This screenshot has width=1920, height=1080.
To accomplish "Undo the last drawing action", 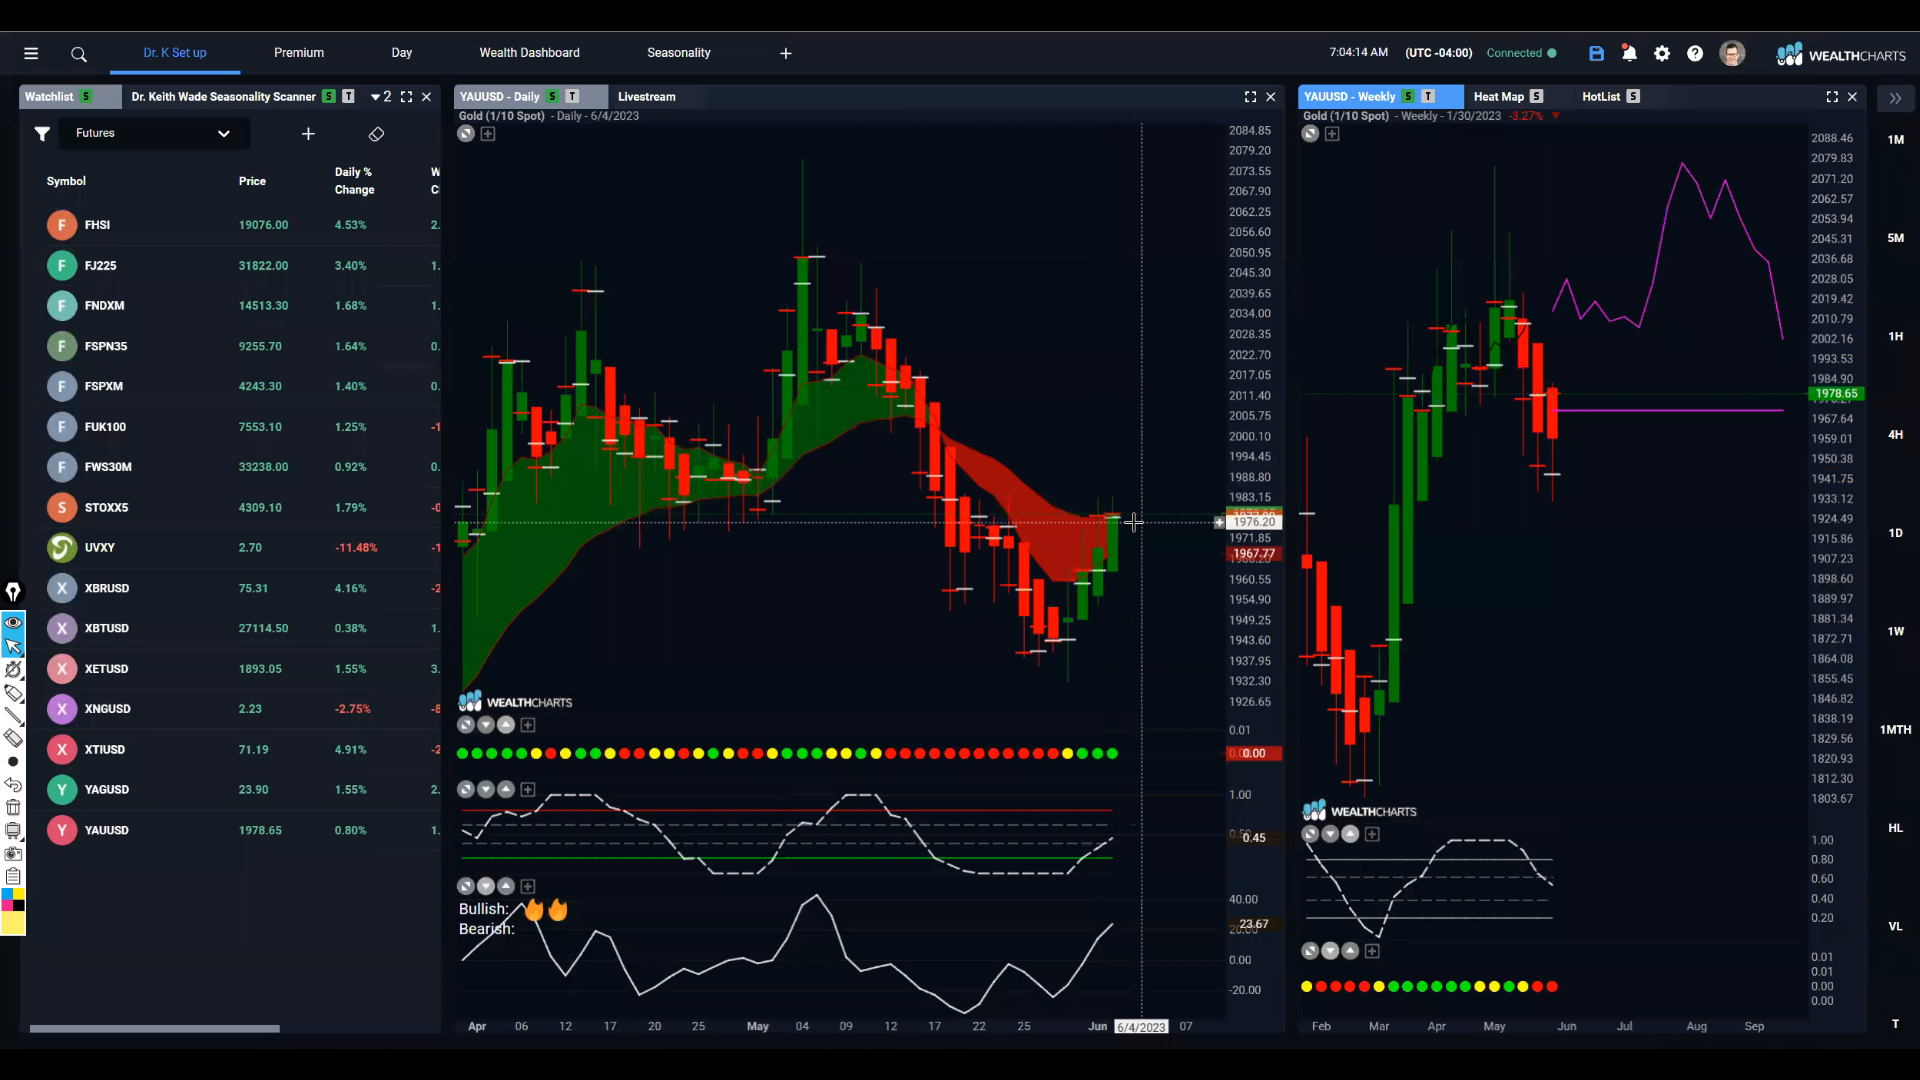I will tap(13, 785).
